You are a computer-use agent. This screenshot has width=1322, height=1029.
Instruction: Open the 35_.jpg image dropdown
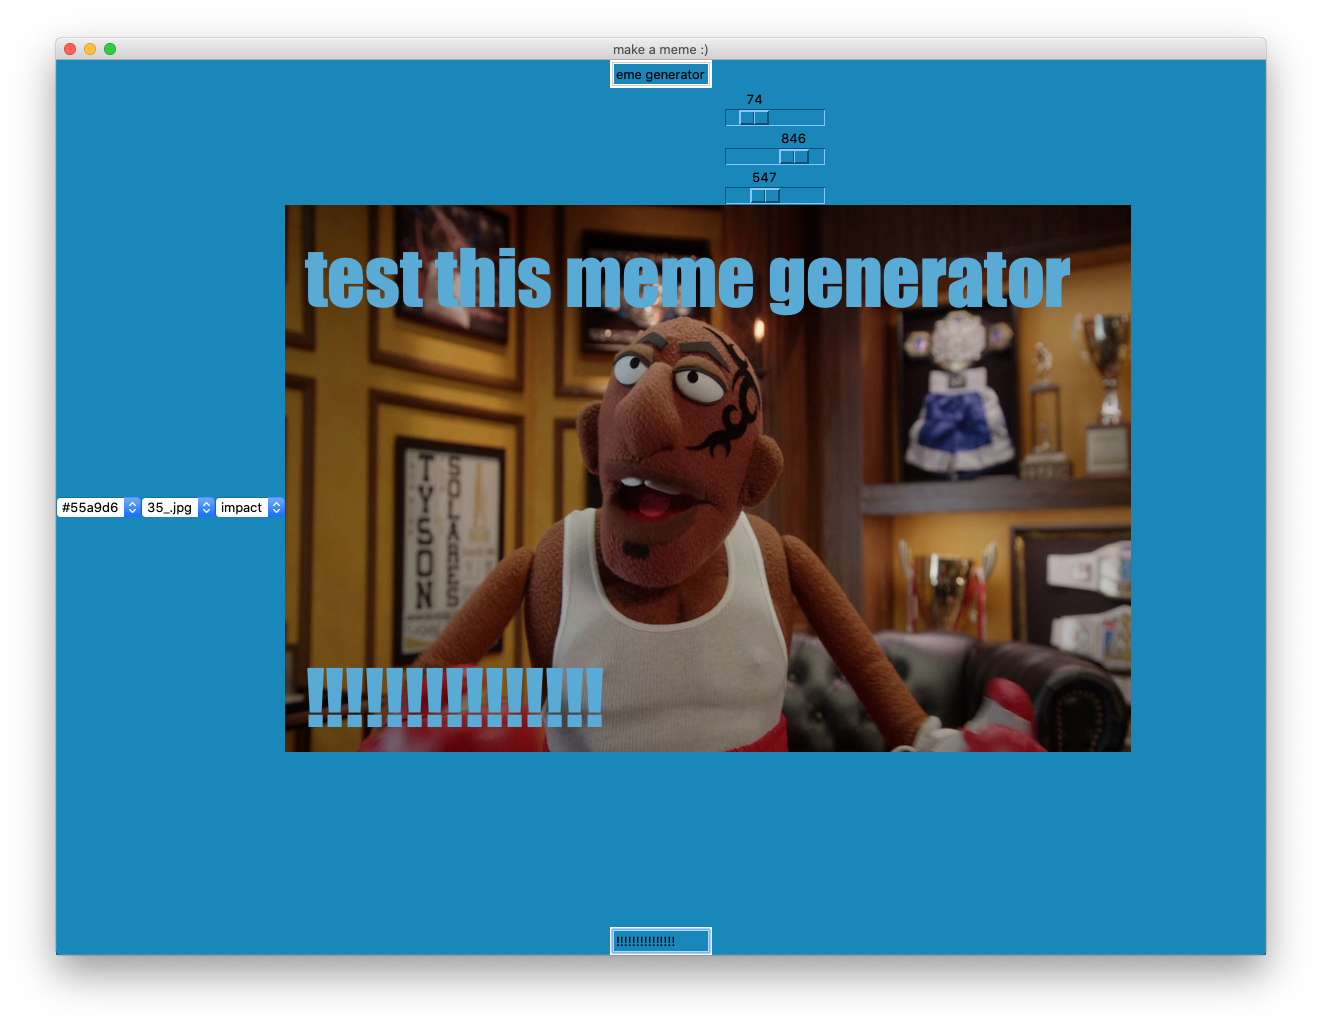pos(178,508)
